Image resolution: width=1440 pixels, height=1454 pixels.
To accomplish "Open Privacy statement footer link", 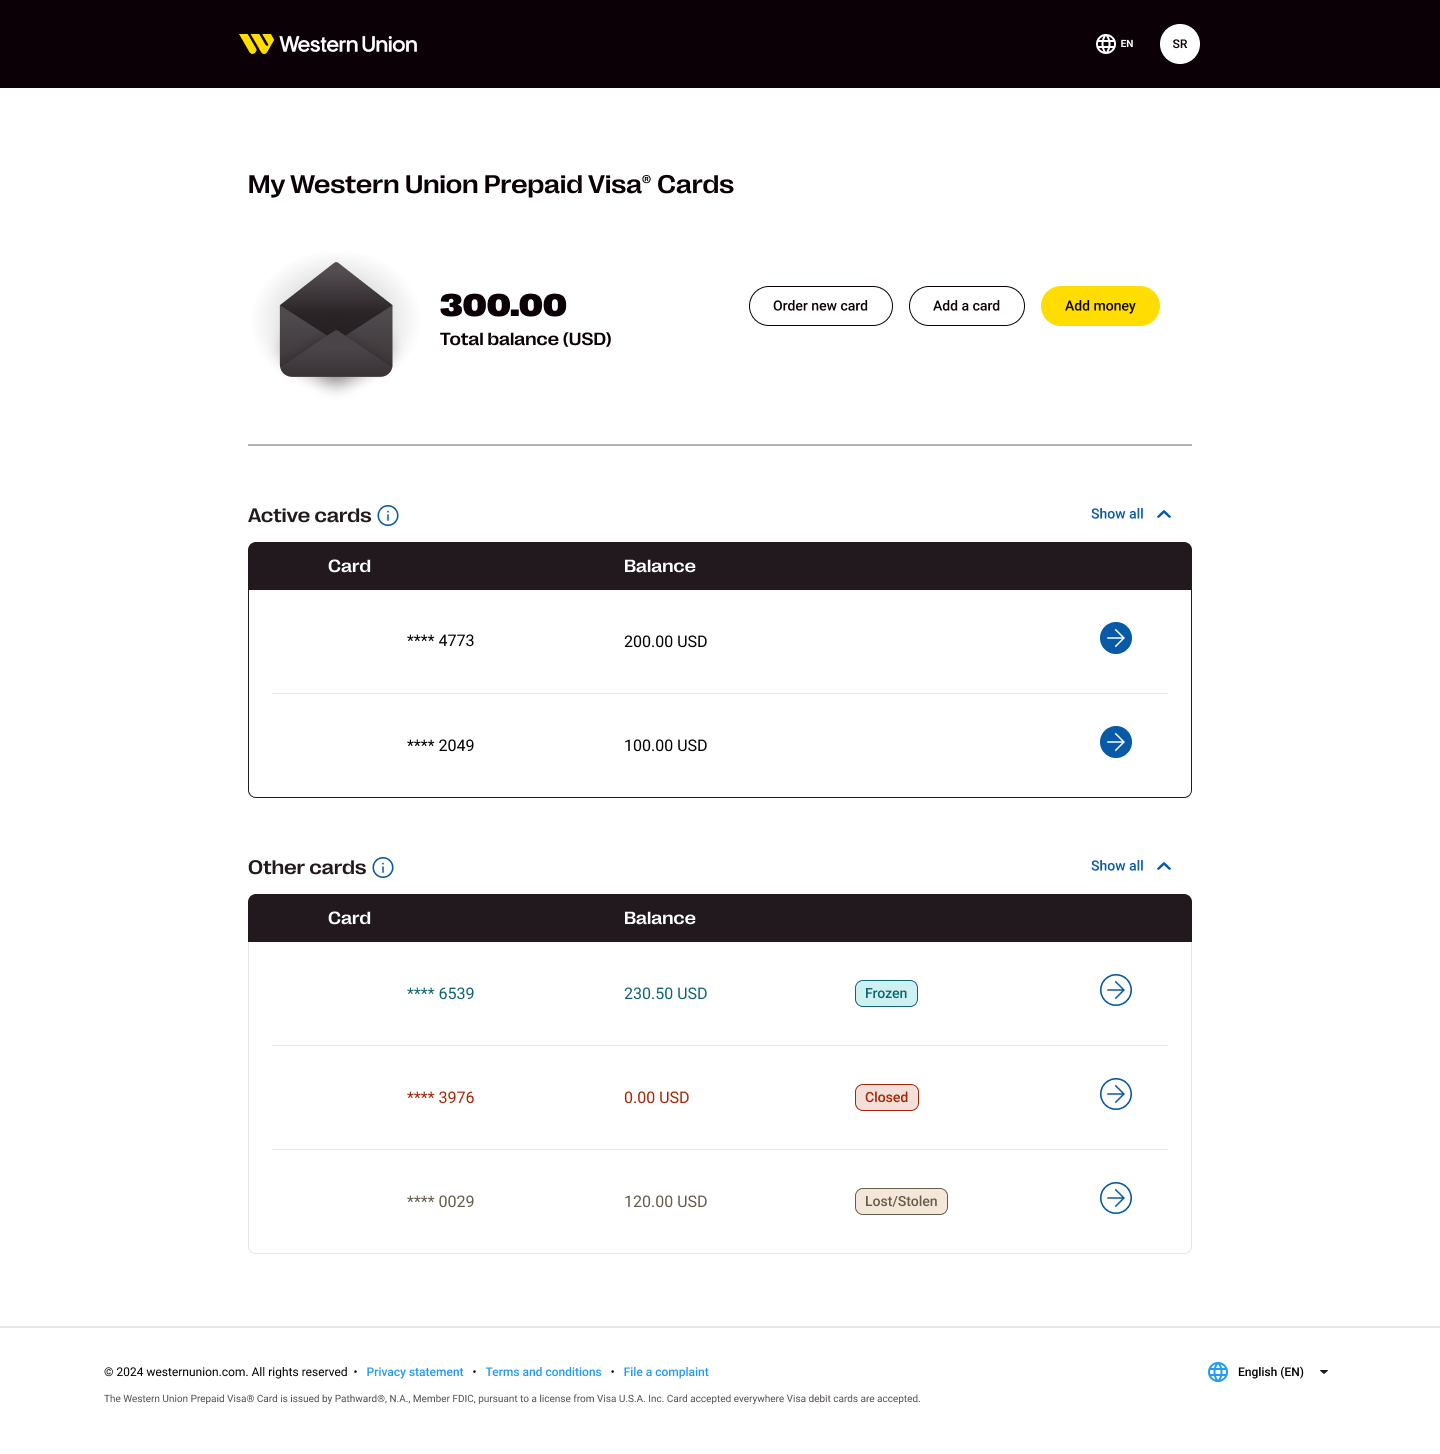I will coord(415,1372).
